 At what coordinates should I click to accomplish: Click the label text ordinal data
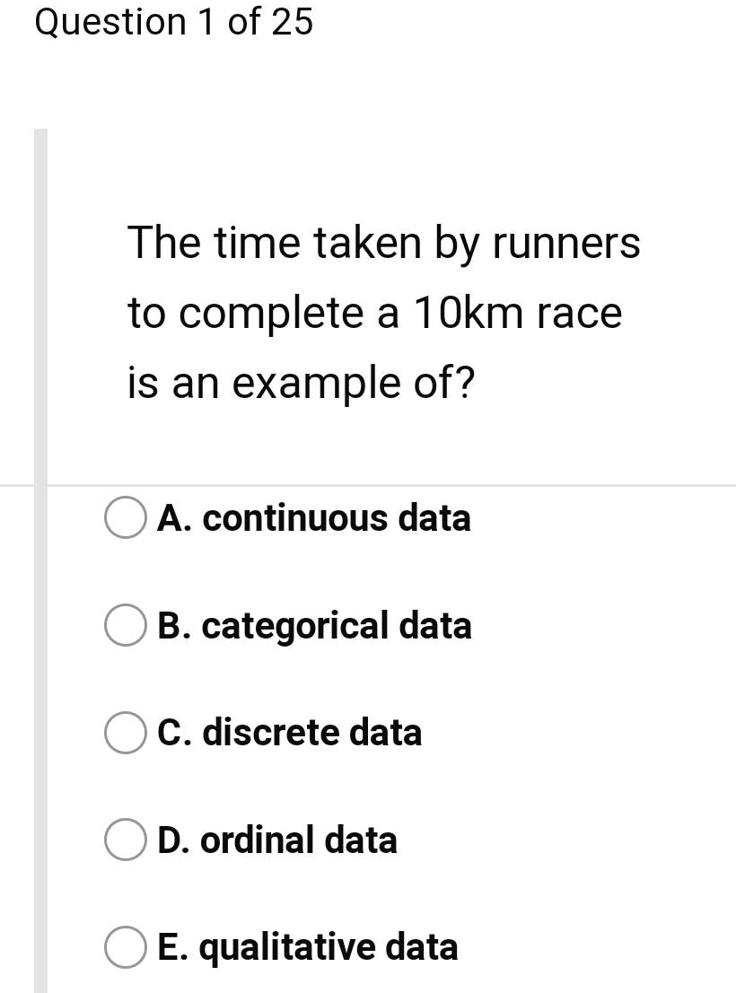[x=277, y=840]
